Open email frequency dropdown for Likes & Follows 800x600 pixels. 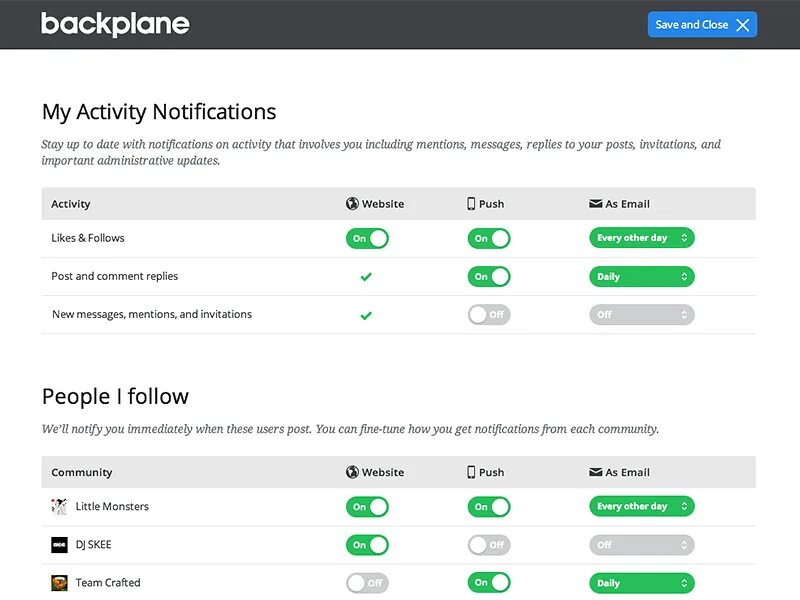pyautogui.click(x=641, y=239)
